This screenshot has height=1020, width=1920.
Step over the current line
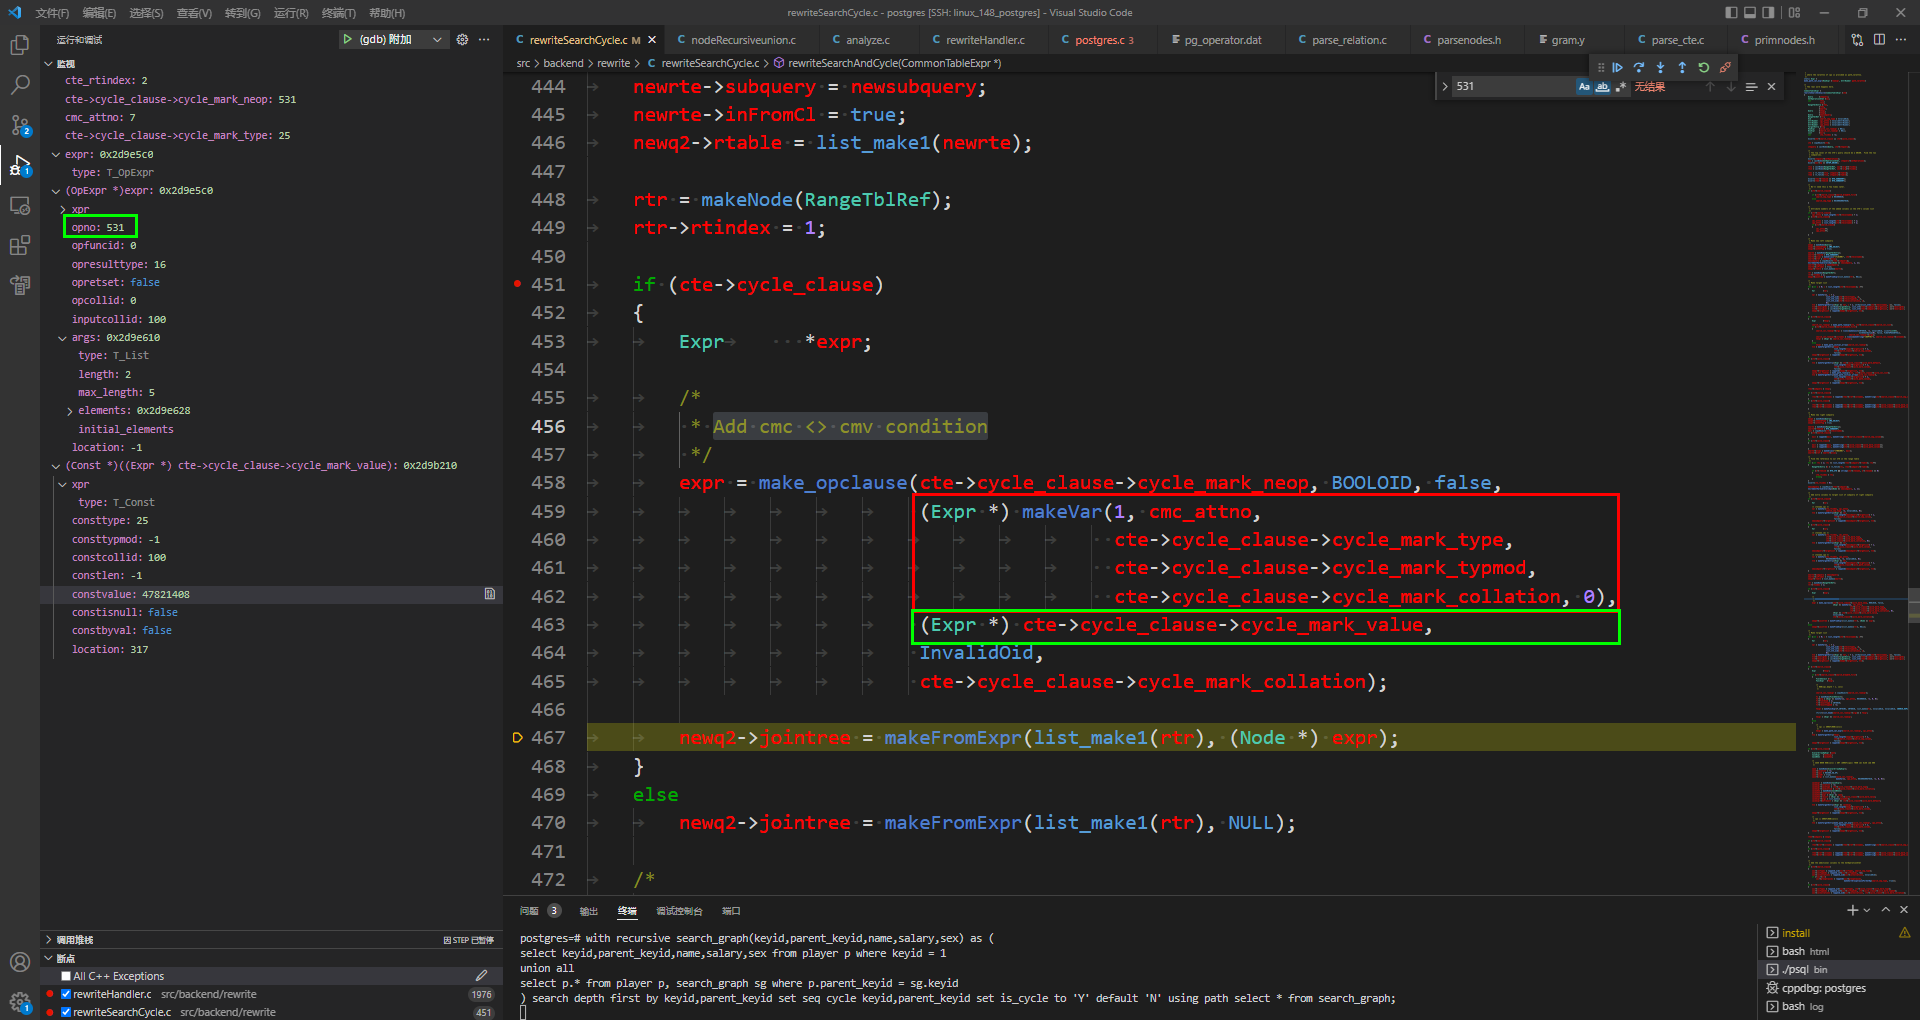[1639, 68]
